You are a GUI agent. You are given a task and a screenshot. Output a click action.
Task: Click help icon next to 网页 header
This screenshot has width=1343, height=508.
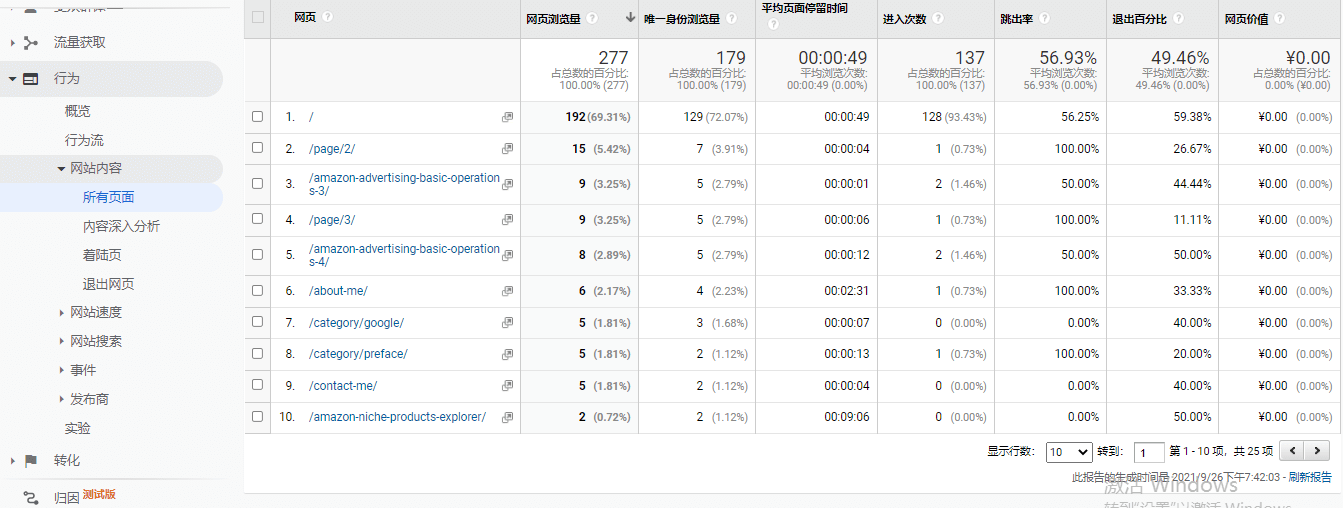pos(328,17)
